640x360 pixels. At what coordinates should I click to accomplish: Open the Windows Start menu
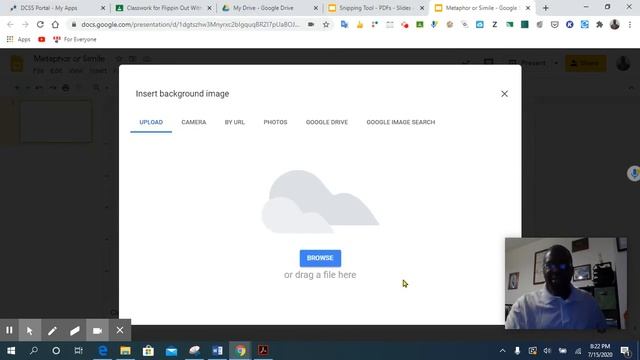[11, 351]
